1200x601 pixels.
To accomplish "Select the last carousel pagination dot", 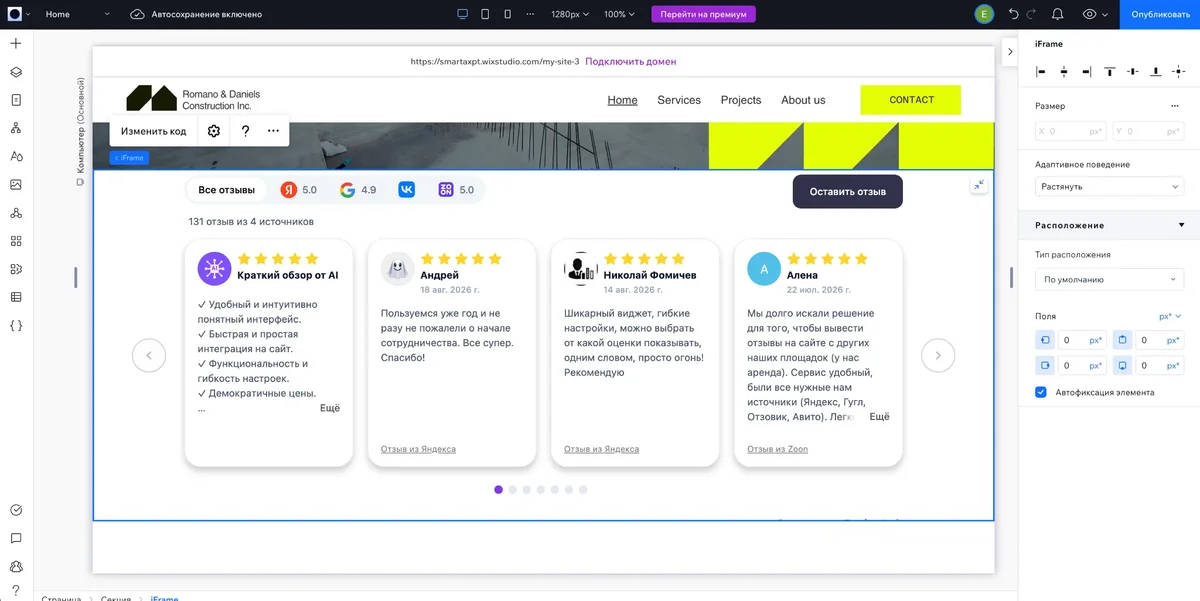I will [583, 490].
